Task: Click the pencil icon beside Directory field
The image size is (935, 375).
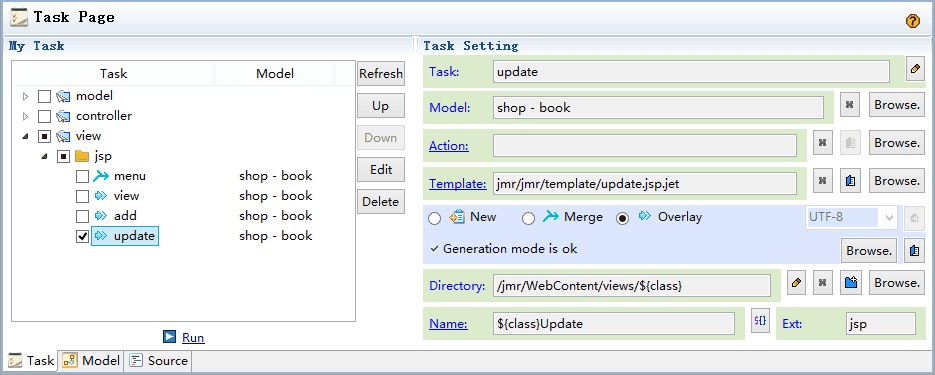Action: [x=795, y=283]
